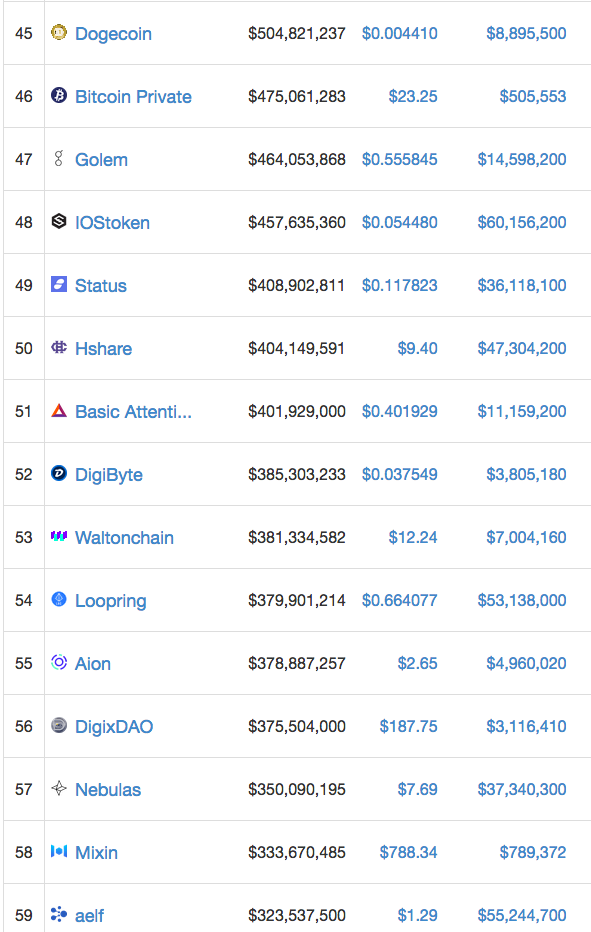Click the Loopring logo icon
The height and width of the screenshot is (932, 591).
[x=59, y=599]
